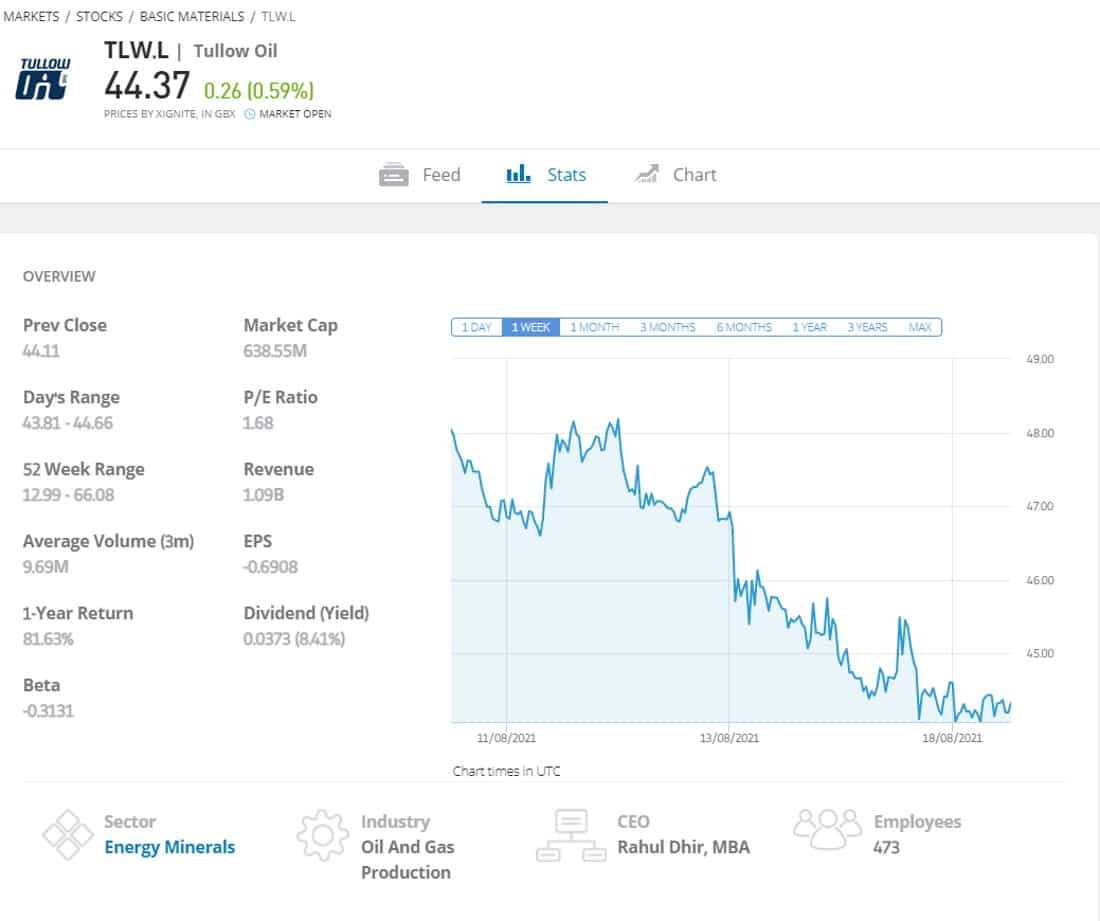
Task: Click the EPS value -0.6908
Action: [271, 567]
